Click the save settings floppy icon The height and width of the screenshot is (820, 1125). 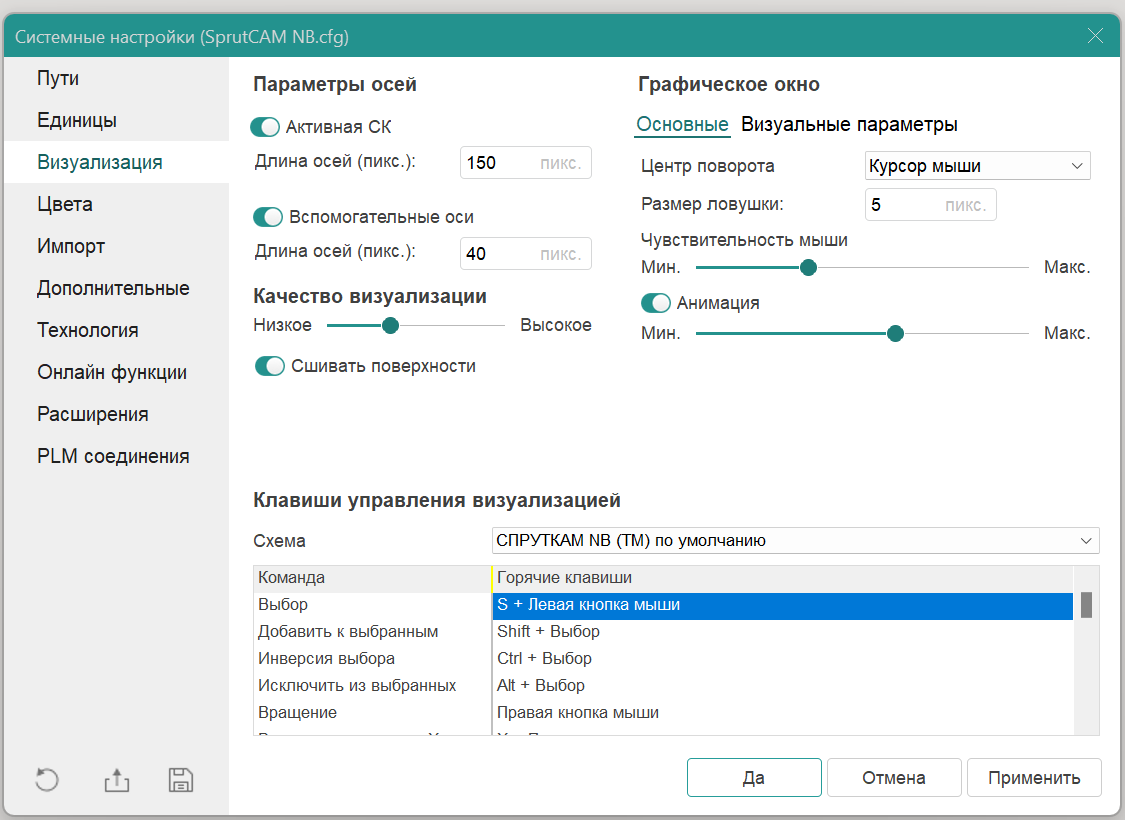click(x=181, y=780)
